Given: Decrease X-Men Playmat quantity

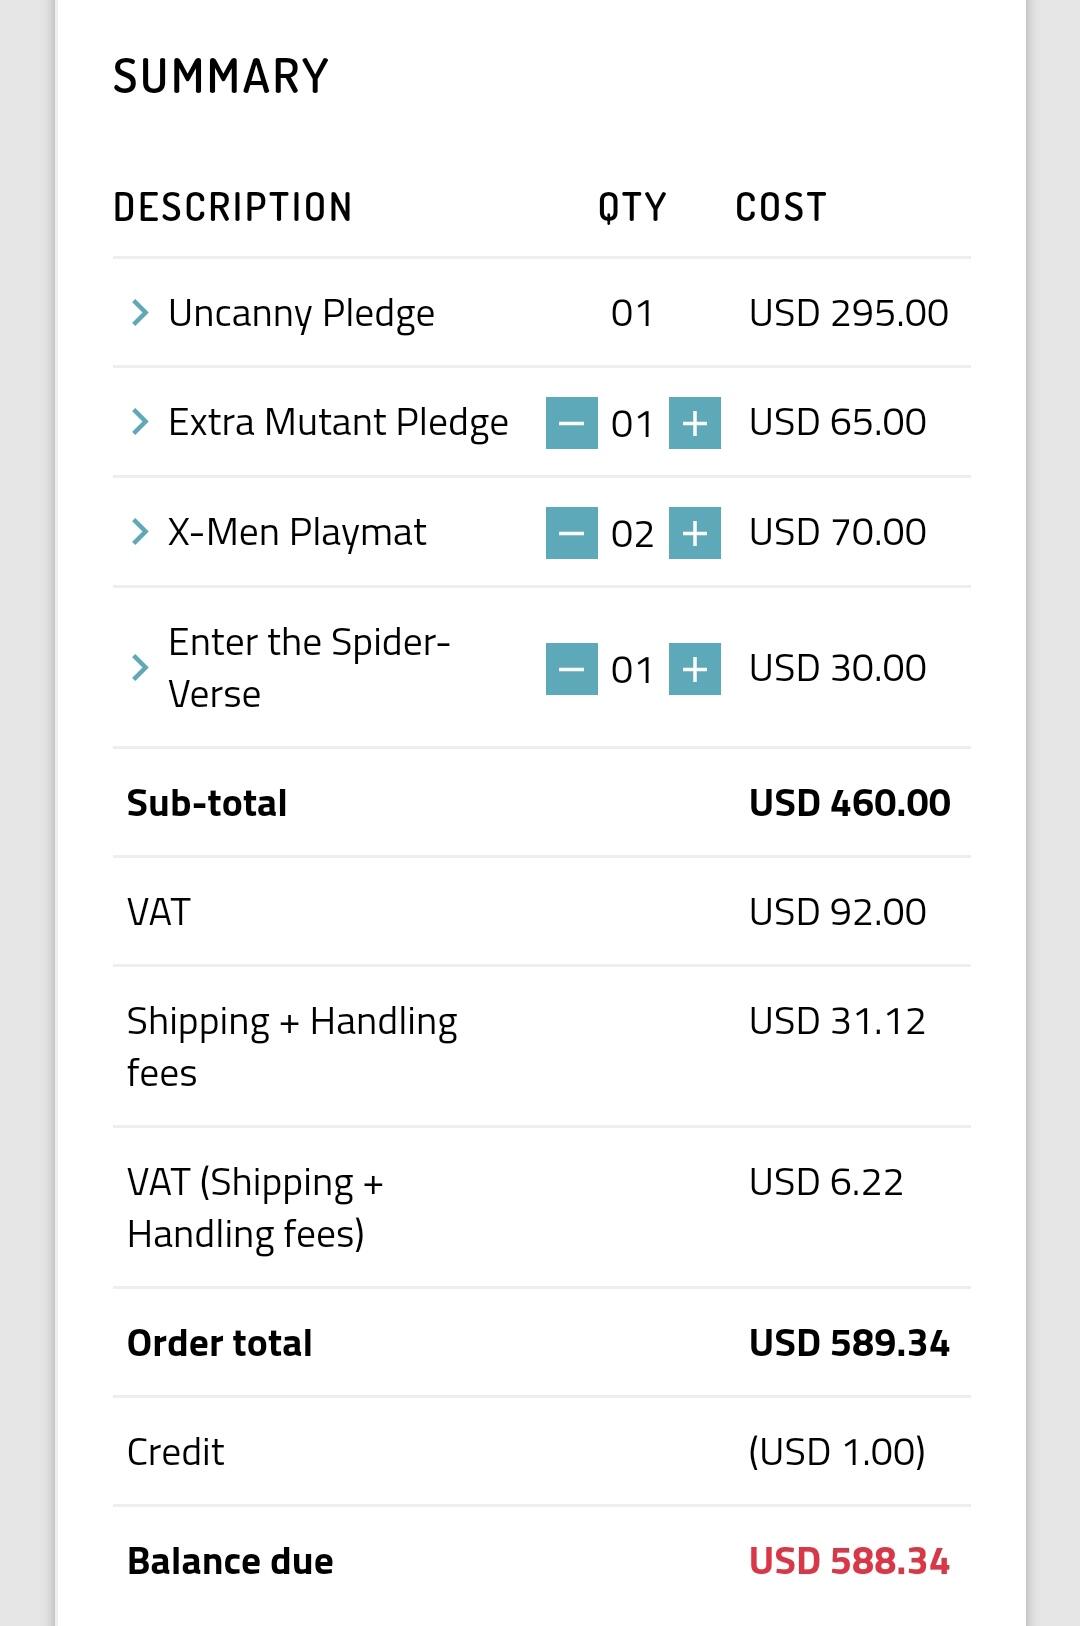Looking at the screenshot, I should [x=572, y=533].
